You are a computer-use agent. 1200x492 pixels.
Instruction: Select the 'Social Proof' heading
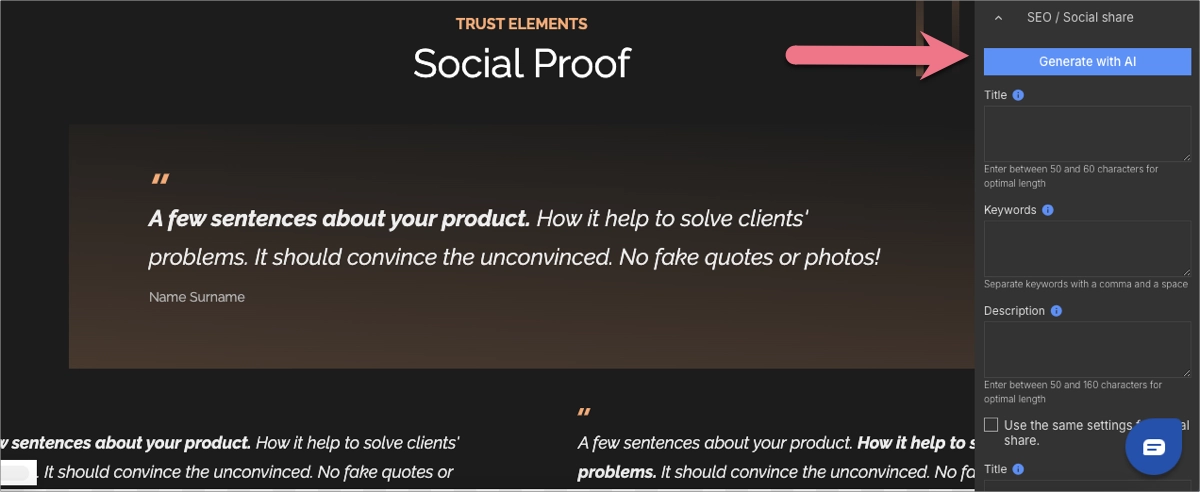[x=521, y=63]
